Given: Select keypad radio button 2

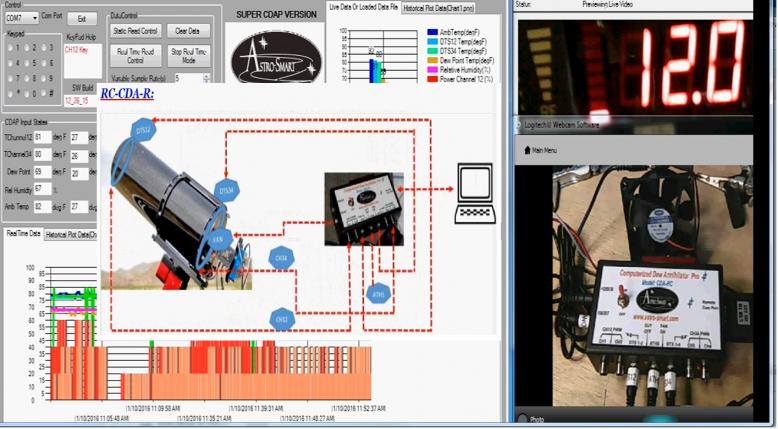Looking at the screenshot, I should point(27,48).
